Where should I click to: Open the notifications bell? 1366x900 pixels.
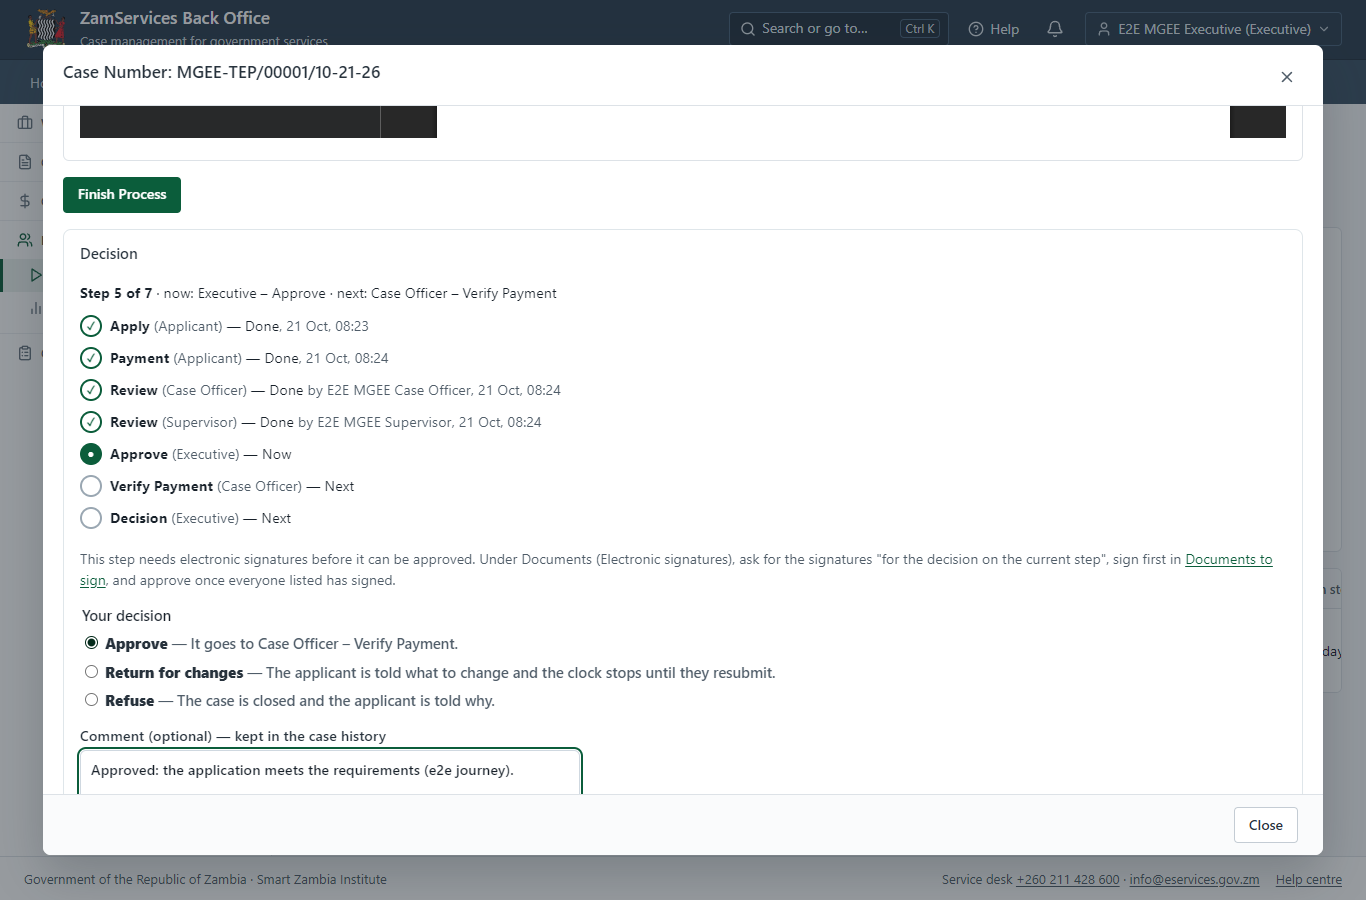point(1054,29)
